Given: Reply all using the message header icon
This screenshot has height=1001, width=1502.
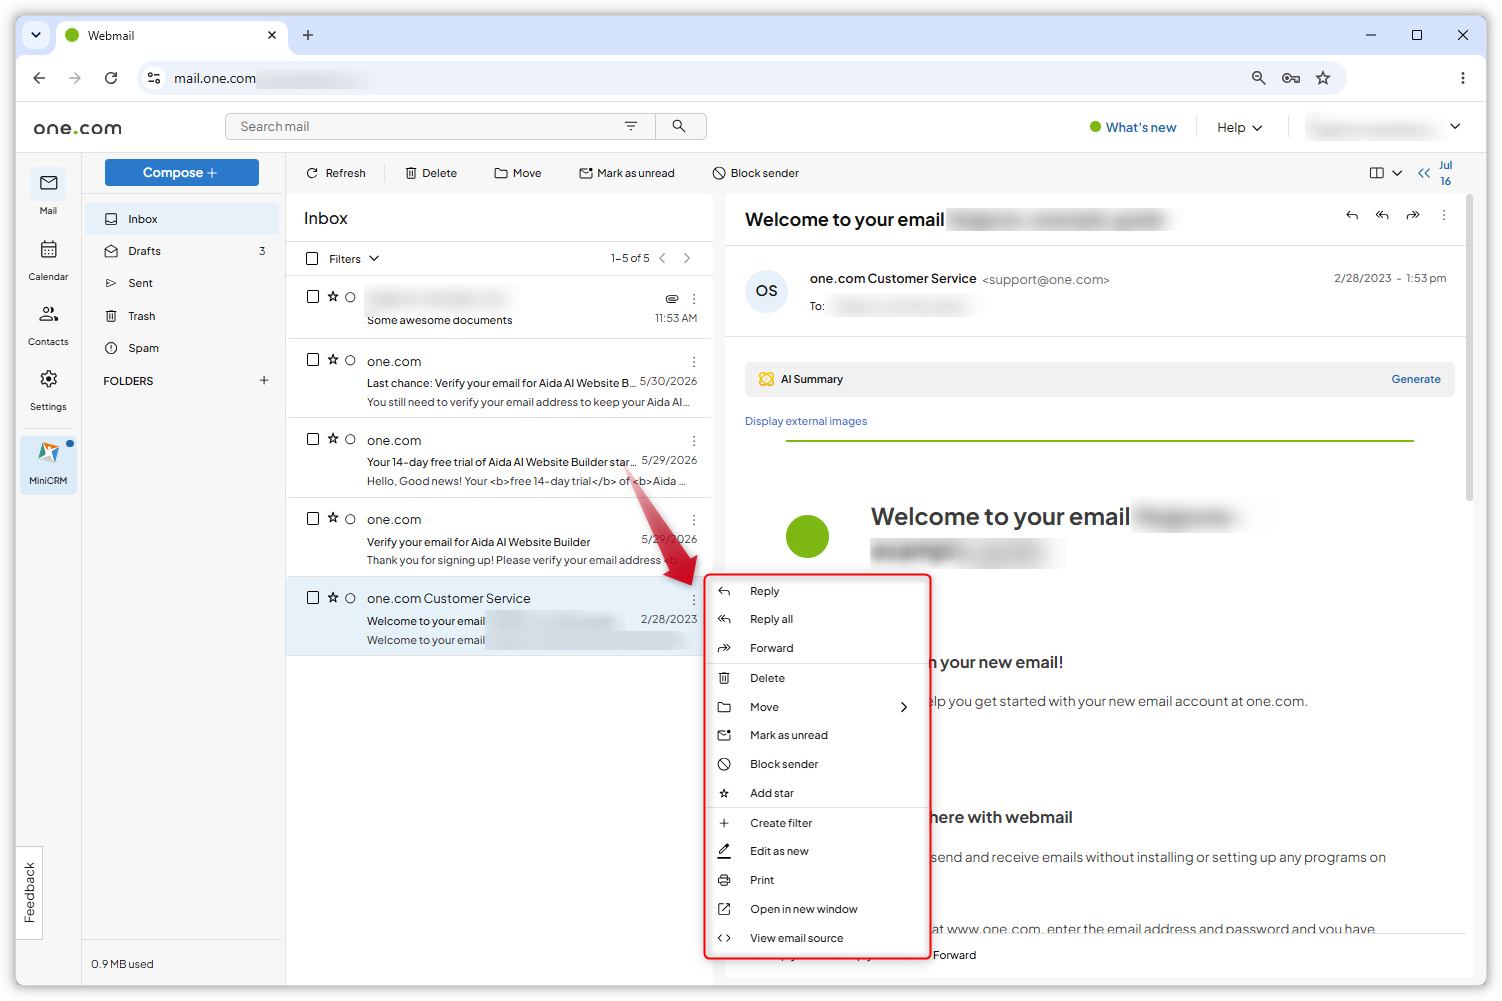Looking at the screenshot, I should 1382,215.
